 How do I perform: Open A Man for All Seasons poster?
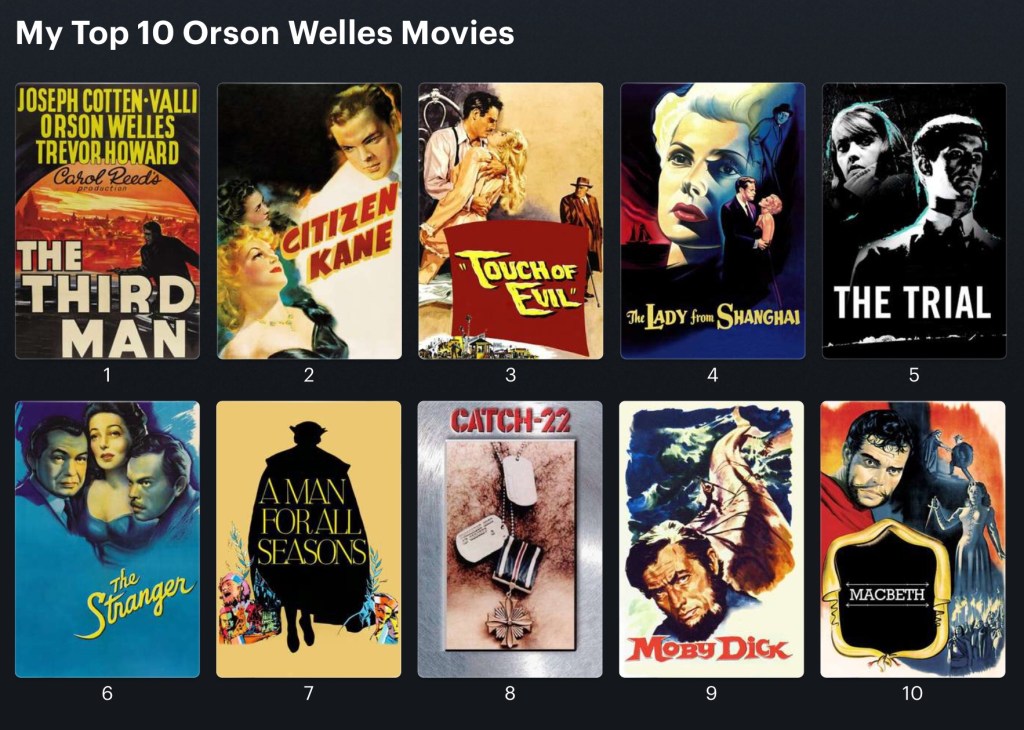[309, 539]
